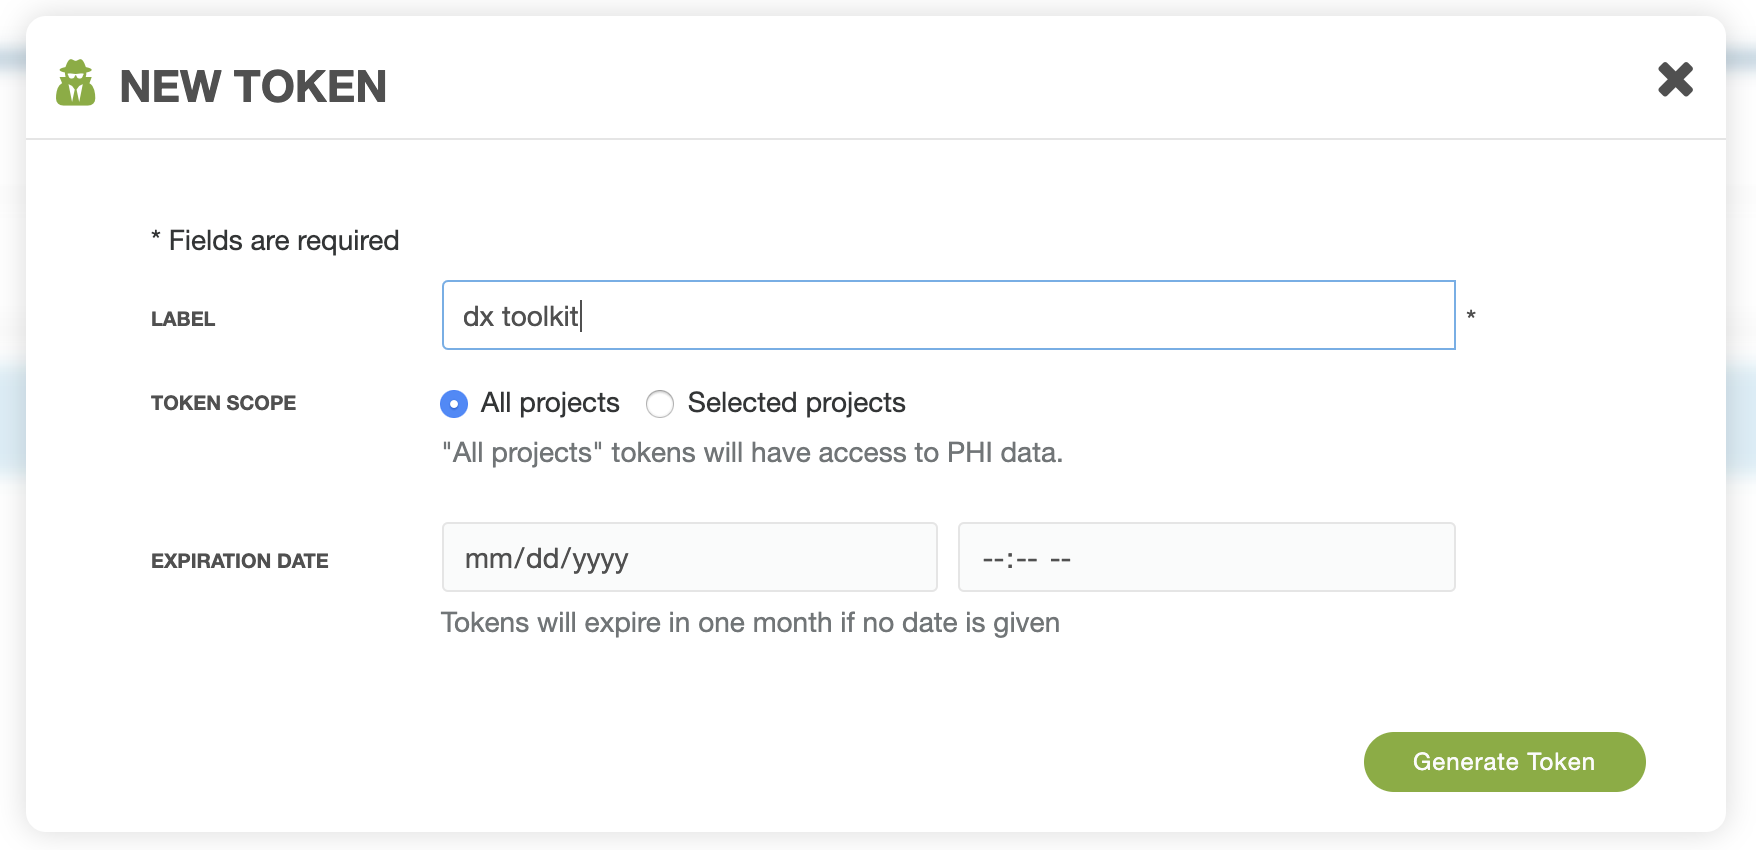Close the New Token dialog

coord(1675,79)
